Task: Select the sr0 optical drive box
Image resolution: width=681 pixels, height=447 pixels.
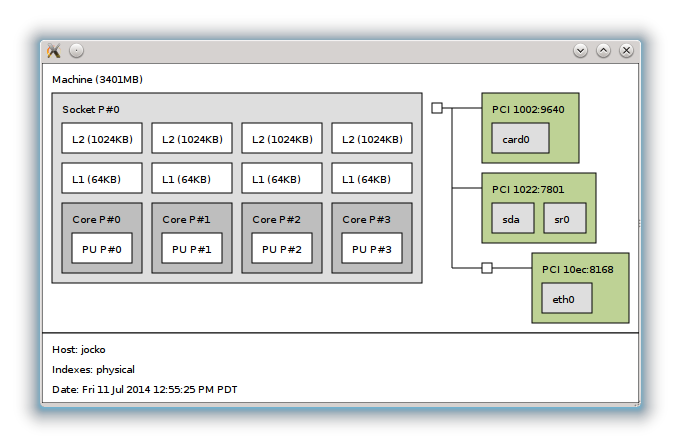Action: (564, 218)
